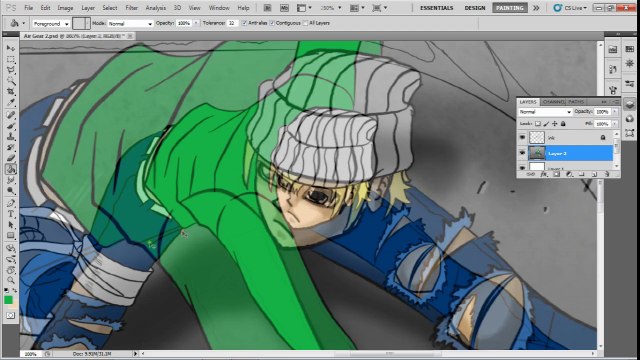This screenshot has width=640, height=360.
Task: Select the Dodge tool
Action: pos(11,191)
